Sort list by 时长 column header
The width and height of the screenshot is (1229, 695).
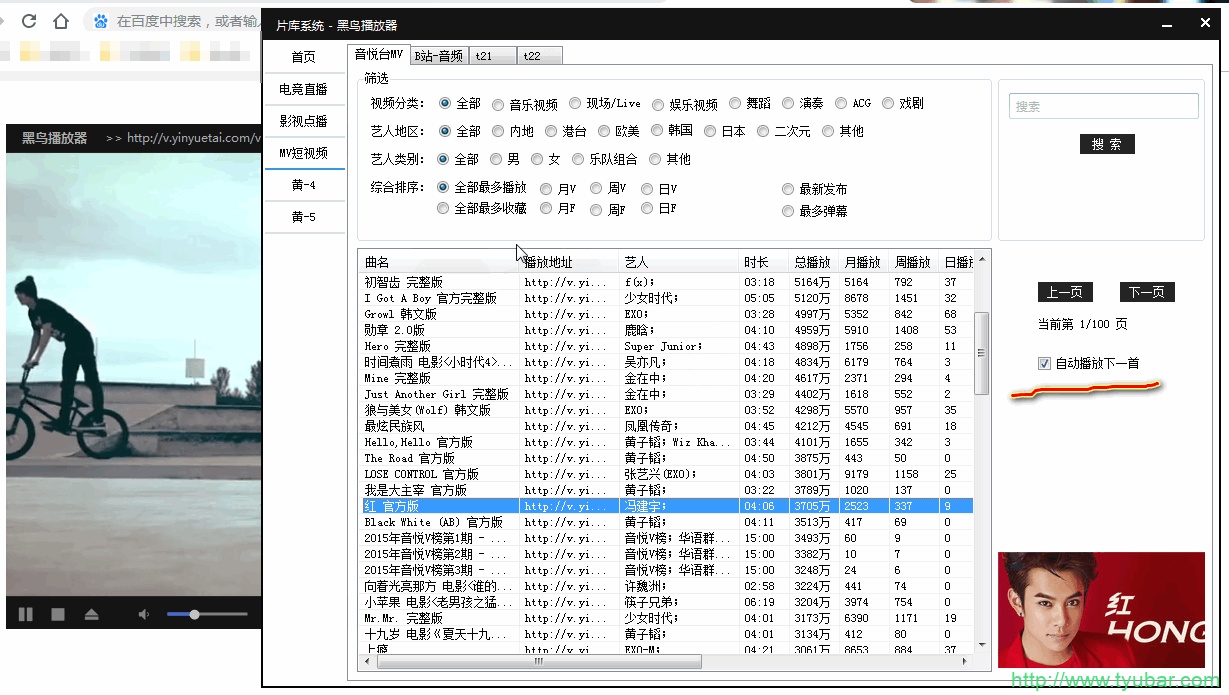click(763, 262)
